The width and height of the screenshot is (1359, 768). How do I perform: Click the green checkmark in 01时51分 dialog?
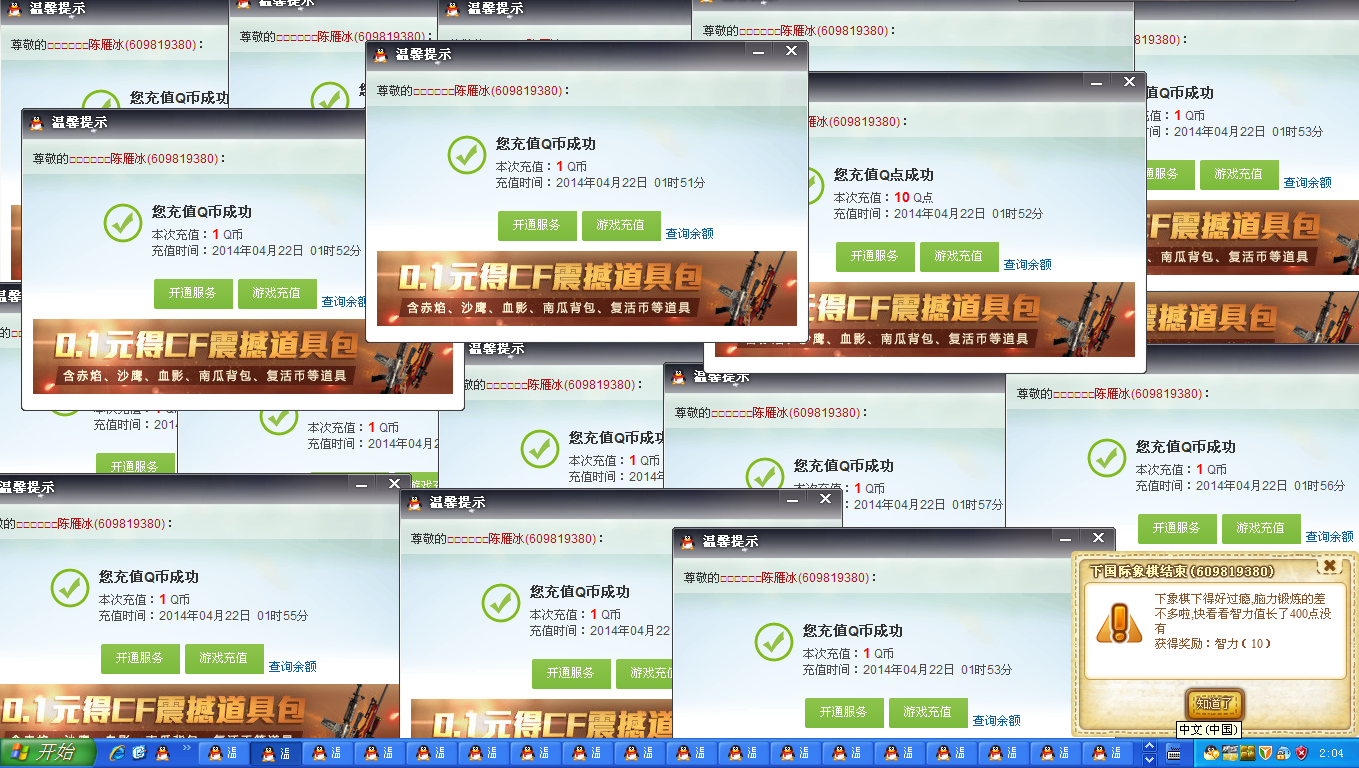click(x=467, y=155)
